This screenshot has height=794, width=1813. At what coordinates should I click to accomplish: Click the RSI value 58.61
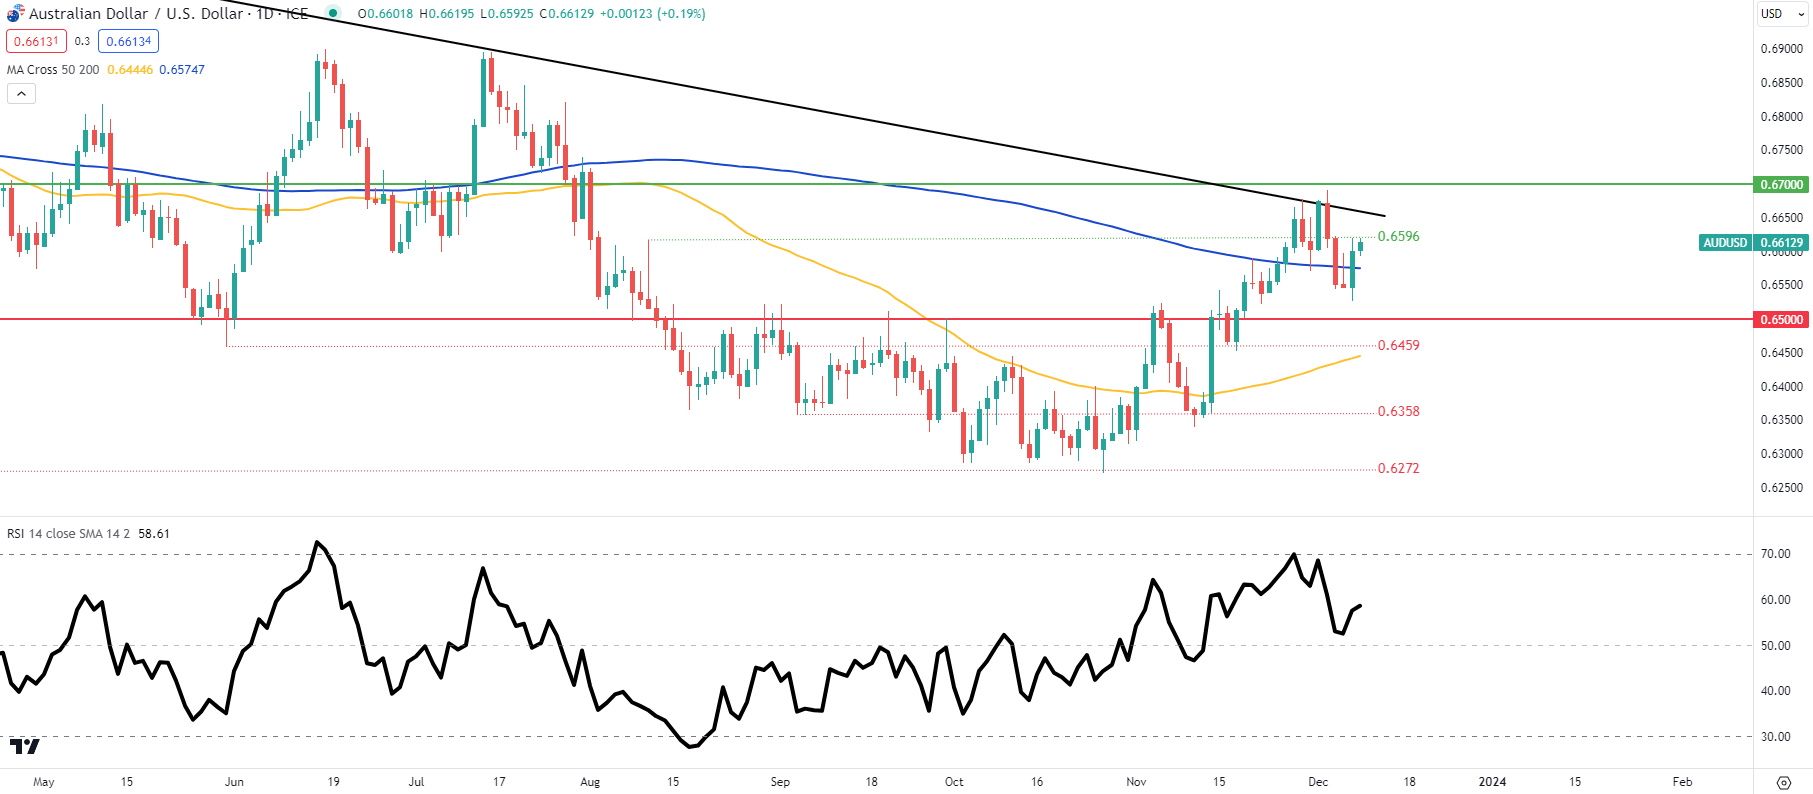point(154,533)
